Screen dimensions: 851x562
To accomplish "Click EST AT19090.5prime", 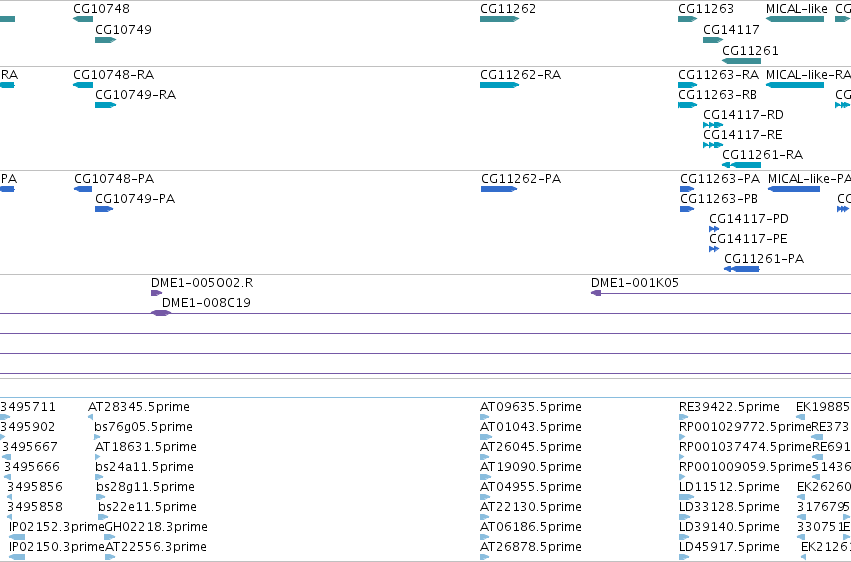I will click(531, 468).
